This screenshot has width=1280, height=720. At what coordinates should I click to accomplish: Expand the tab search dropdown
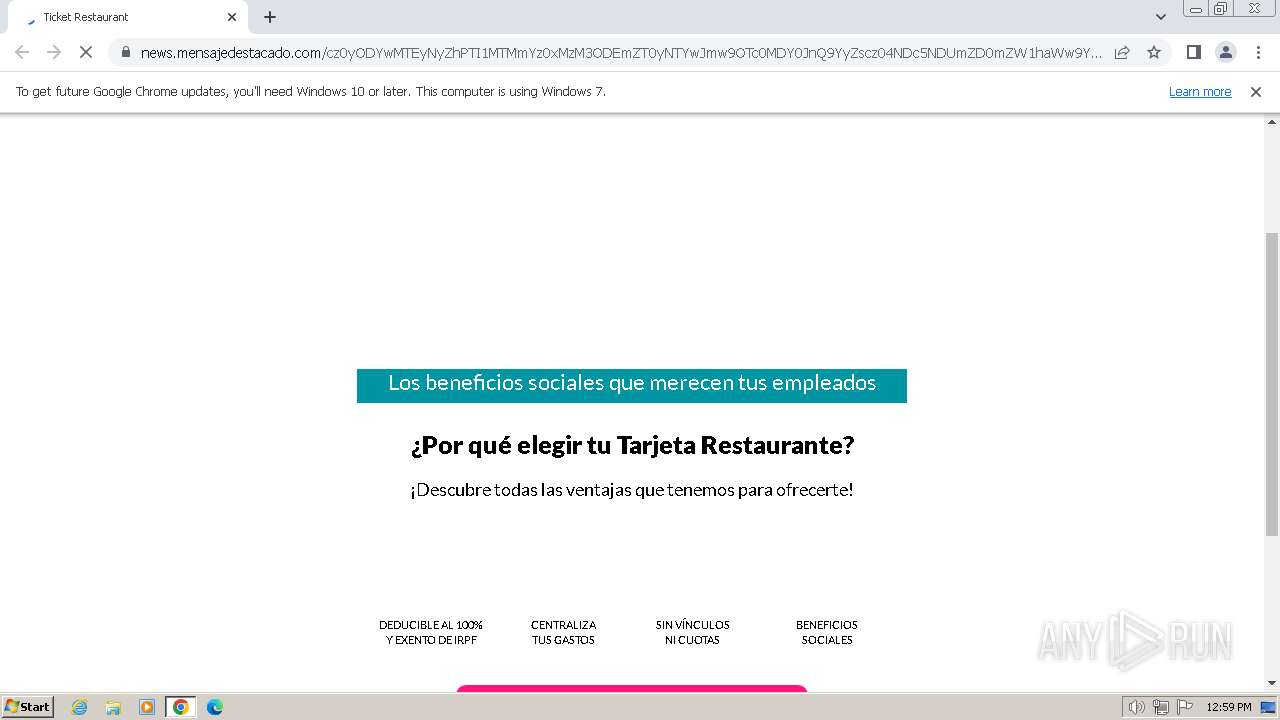click(1161, 17)
